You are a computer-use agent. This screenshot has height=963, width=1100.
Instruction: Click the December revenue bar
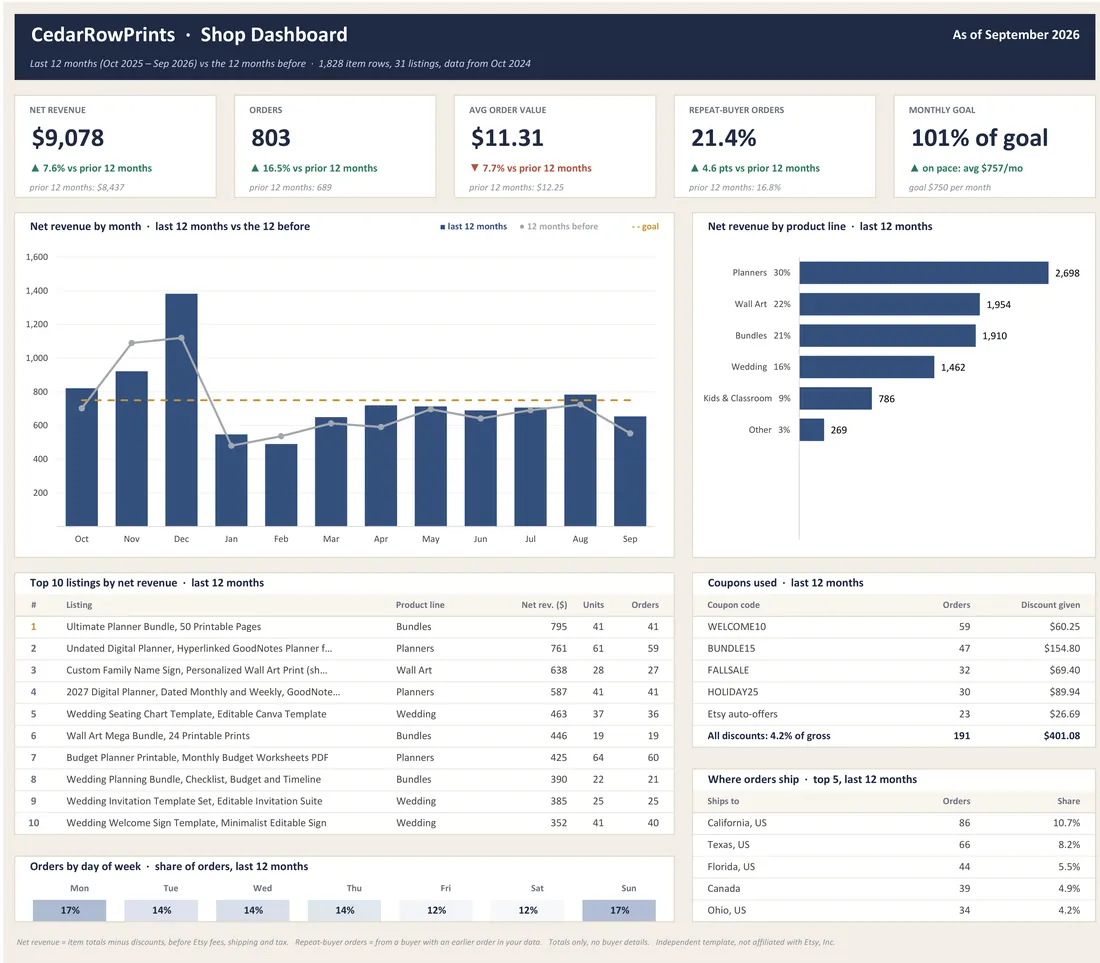(x=182, y=410)
